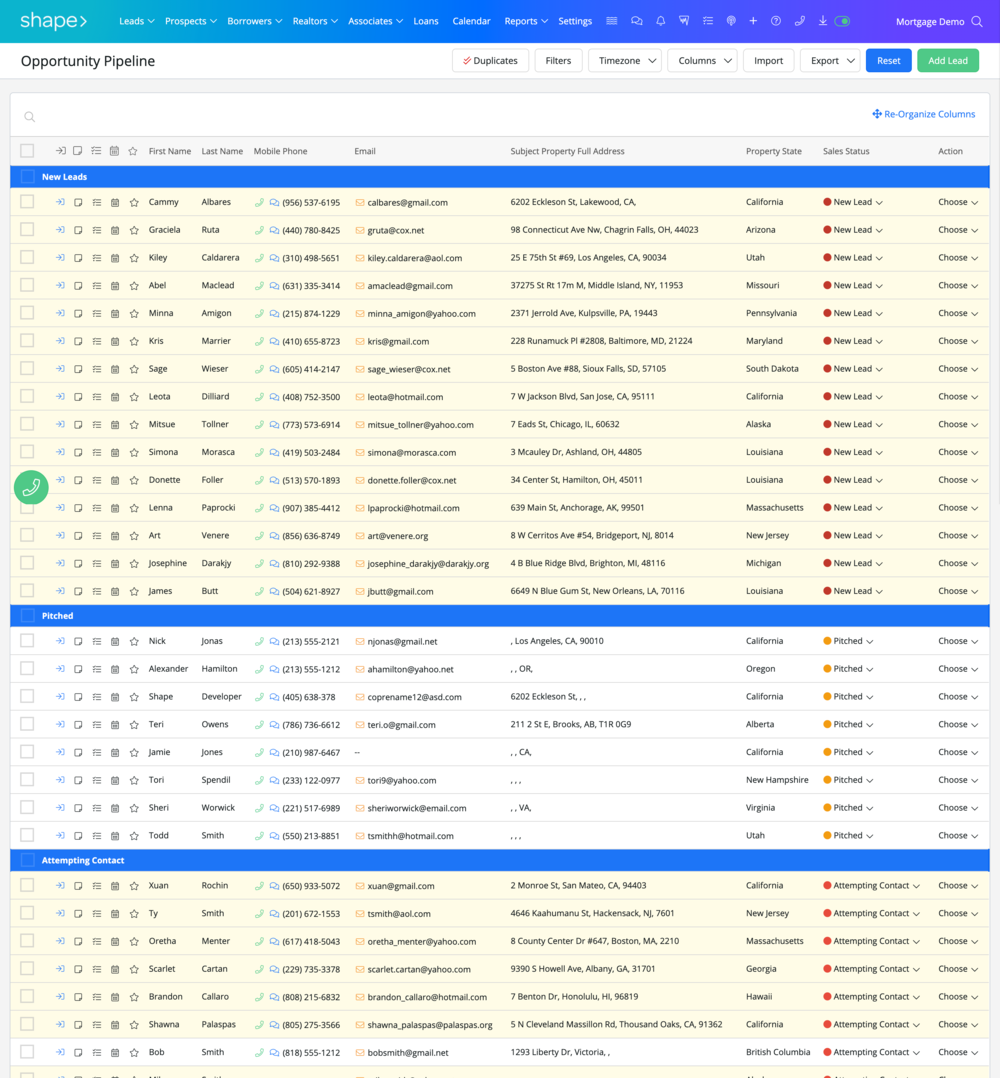Toggle the green switch in top bar
Viewport: 1000px width, 1078px height.
pos(842,21)
